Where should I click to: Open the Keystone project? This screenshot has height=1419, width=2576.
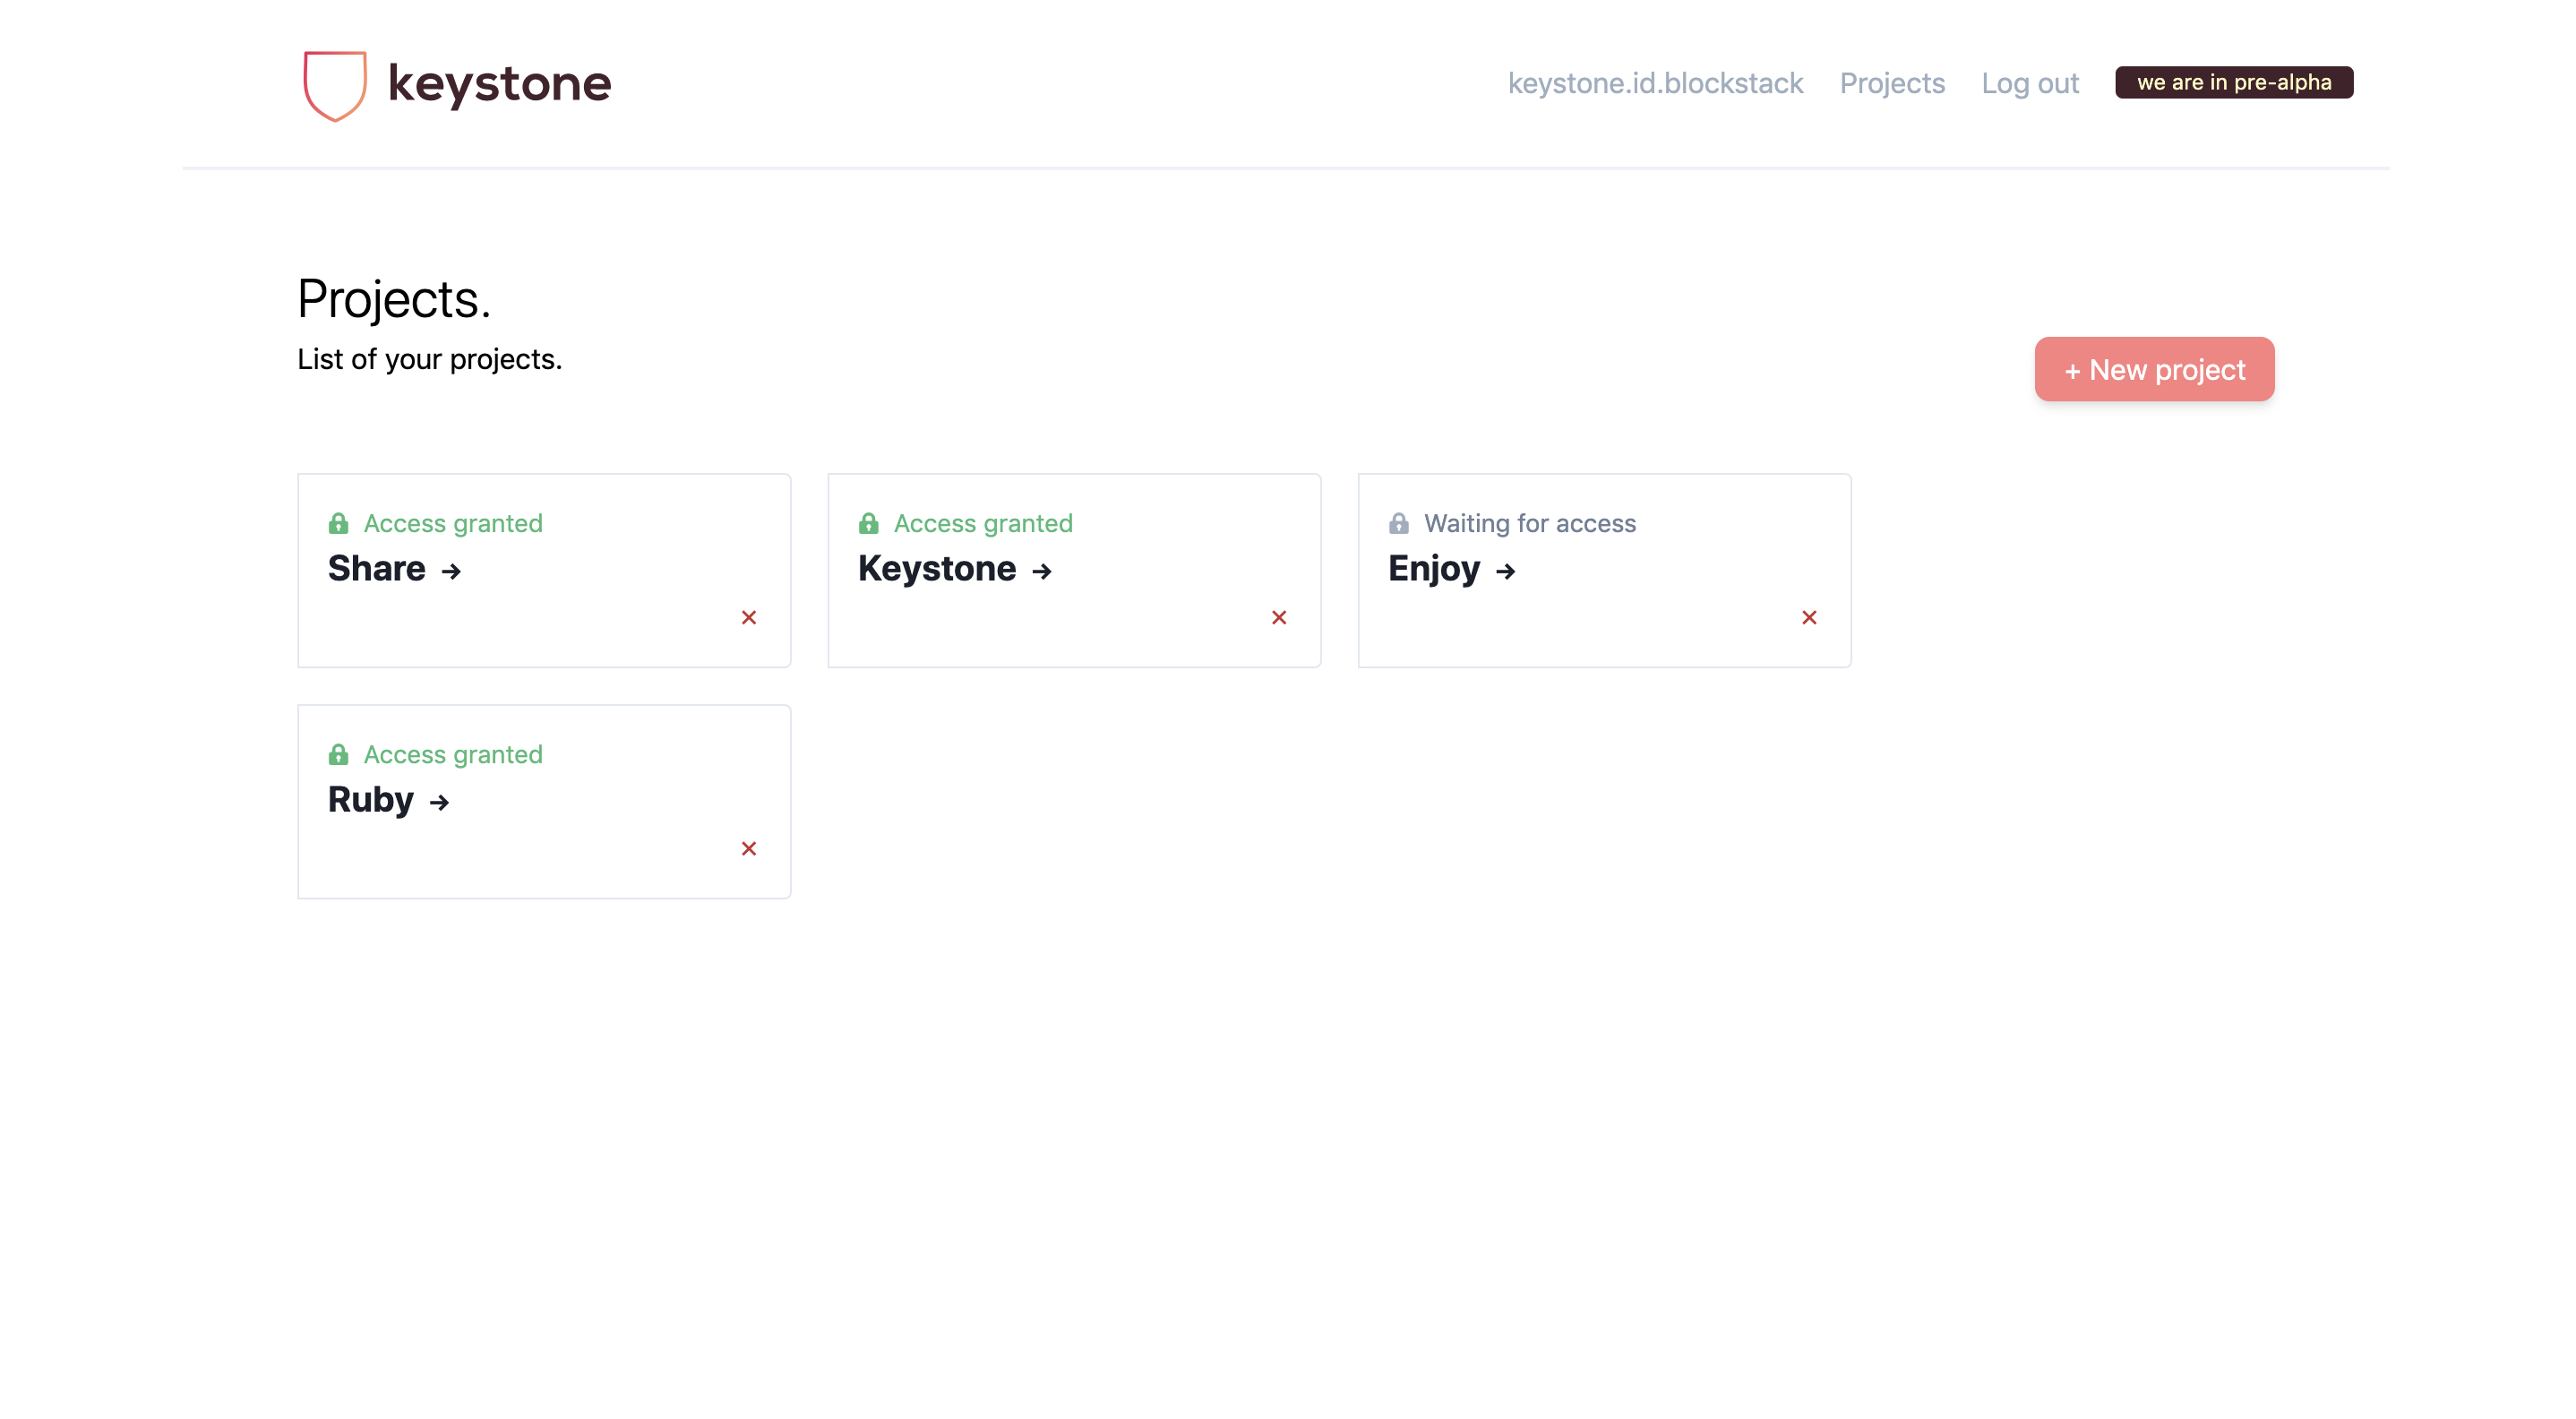(x=937, y=568)
